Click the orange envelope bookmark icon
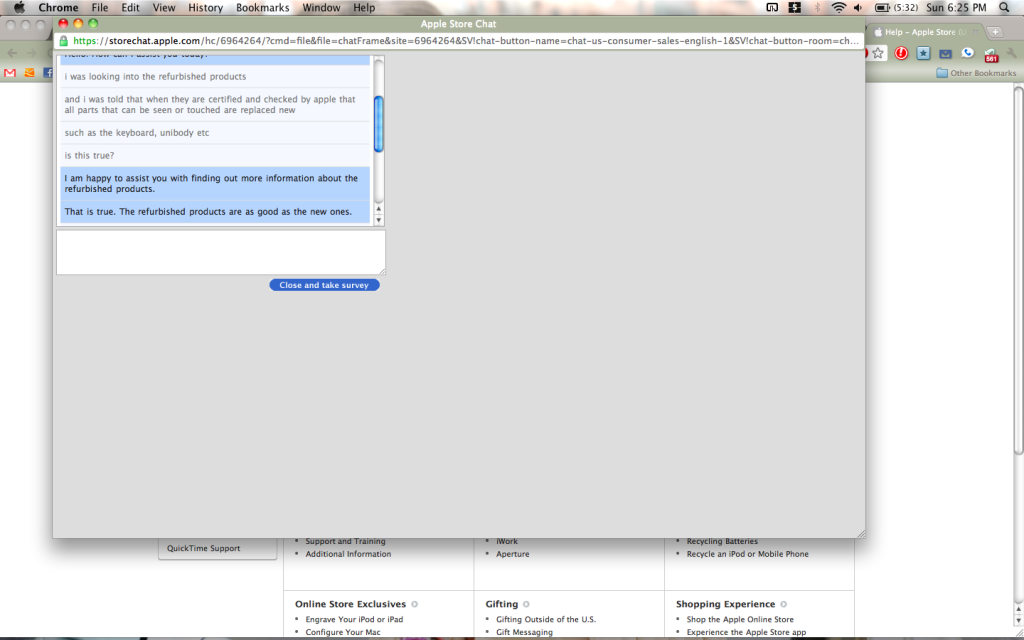The width and height of the screenshot is (1024, 640). [x=29, y=73]
